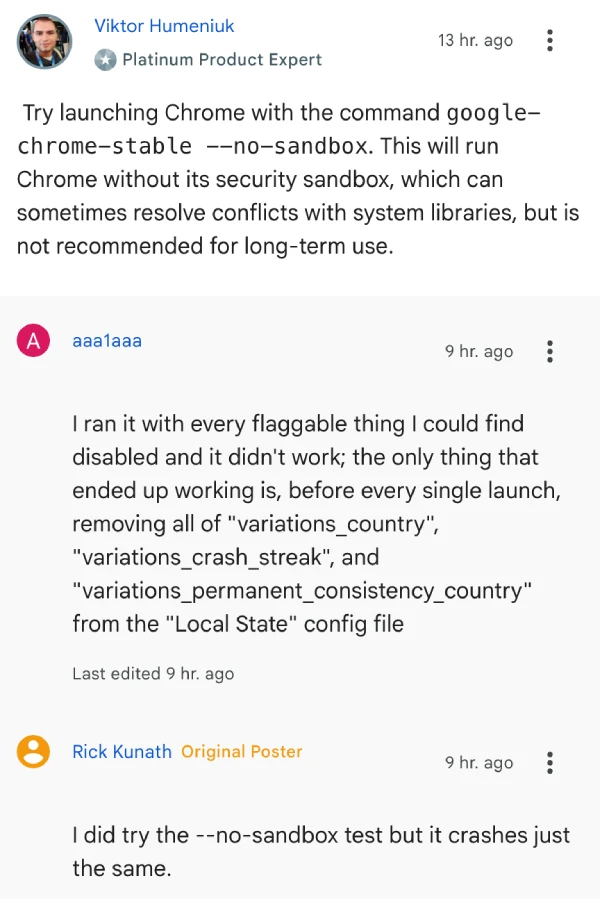The image size is (600, 899).
Task: Select the 9 hr. ago timestamp on aaa1aaa's comment
Action: 479,351
